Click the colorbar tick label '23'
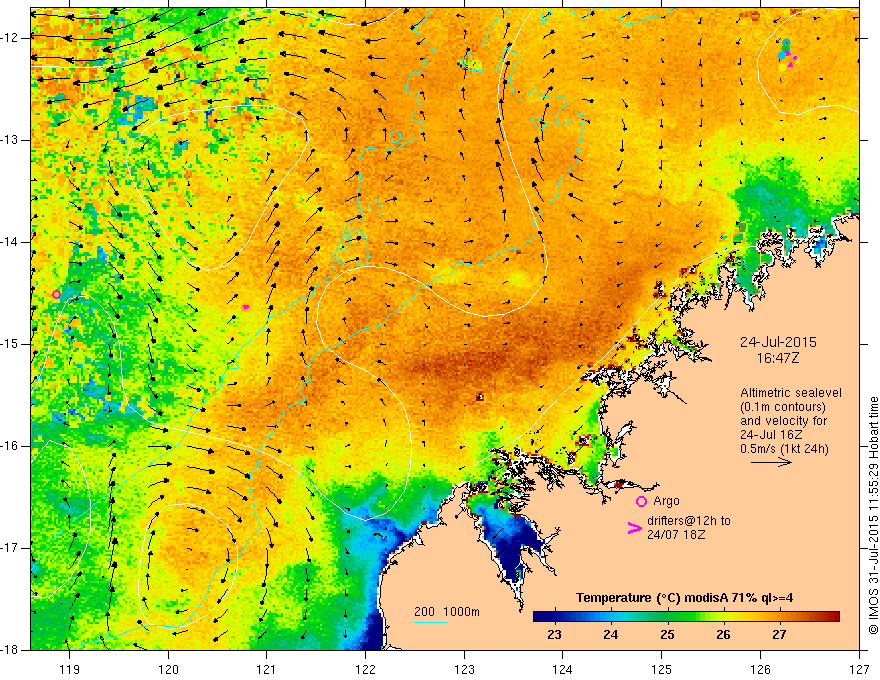The image size is (880, 680). click(x=554, y=635)
